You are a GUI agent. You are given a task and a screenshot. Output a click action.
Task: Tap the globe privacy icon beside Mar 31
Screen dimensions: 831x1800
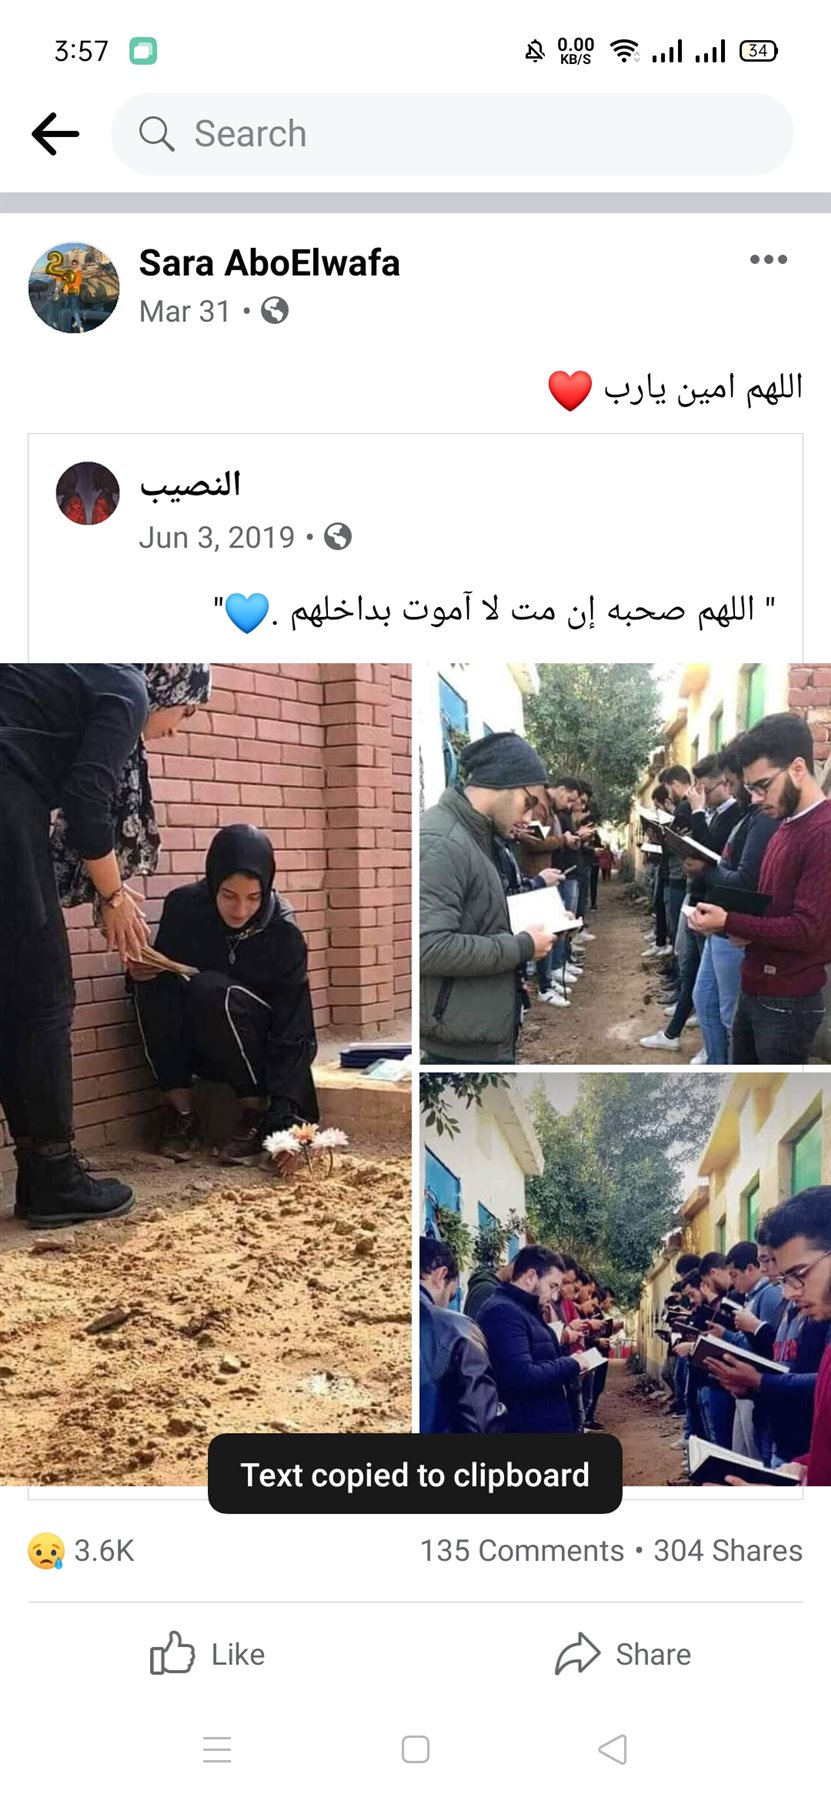[x=275, y=311]
